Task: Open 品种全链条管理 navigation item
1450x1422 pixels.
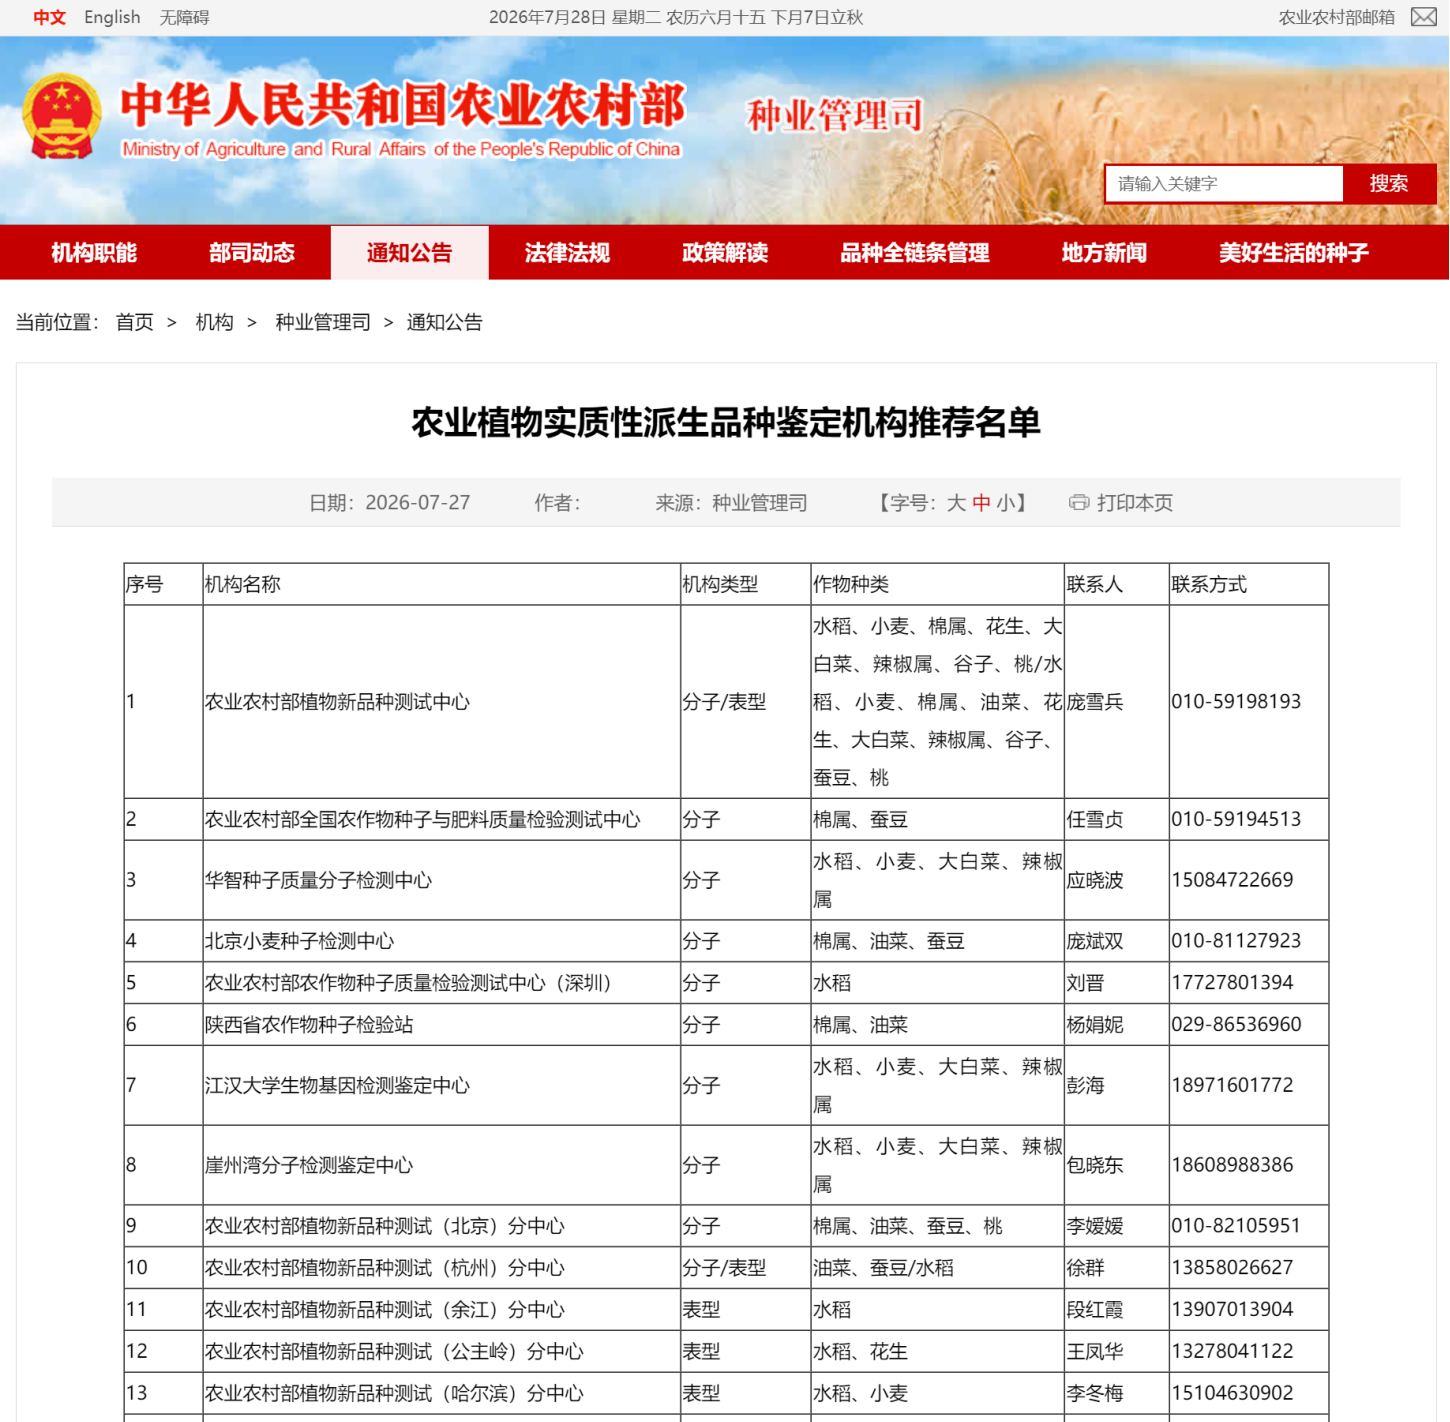Action: (915, 252)
